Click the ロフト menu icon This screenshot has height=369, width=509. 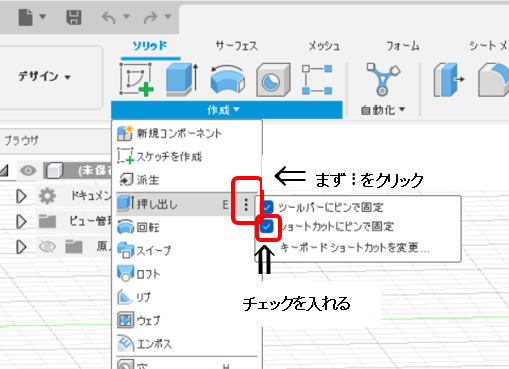coord(125,273)
